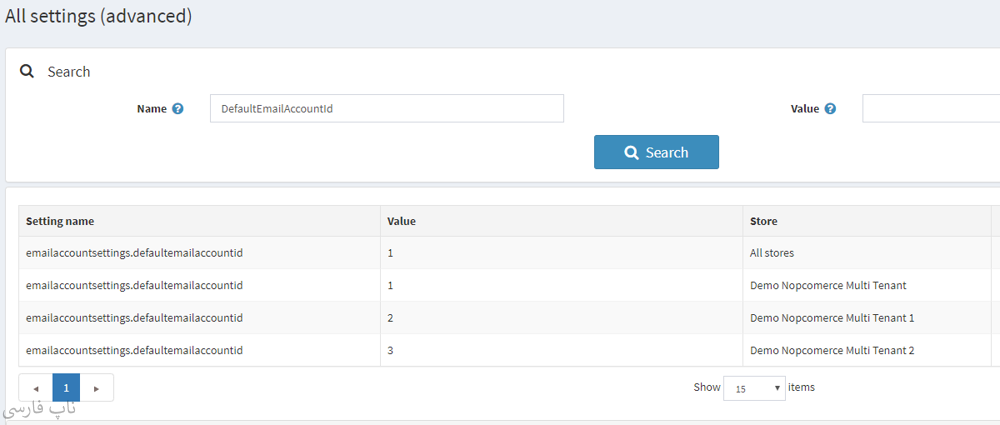Select the Demo Nopcomerce Multi Tenant 1 row
This screenshot has width=1000, height=425.
134,318
